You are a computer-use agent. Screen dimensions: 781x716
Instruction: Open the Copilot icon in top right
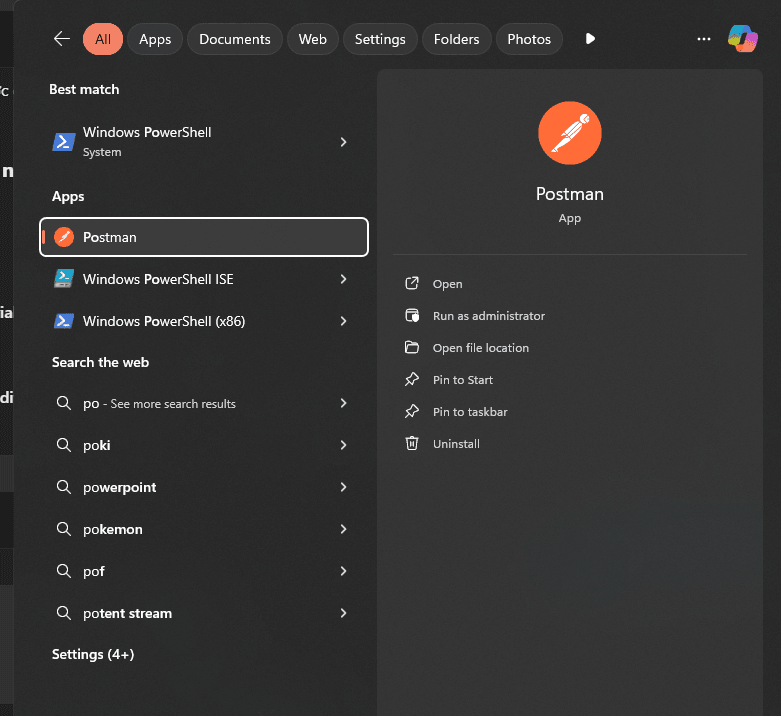(742, 39)
